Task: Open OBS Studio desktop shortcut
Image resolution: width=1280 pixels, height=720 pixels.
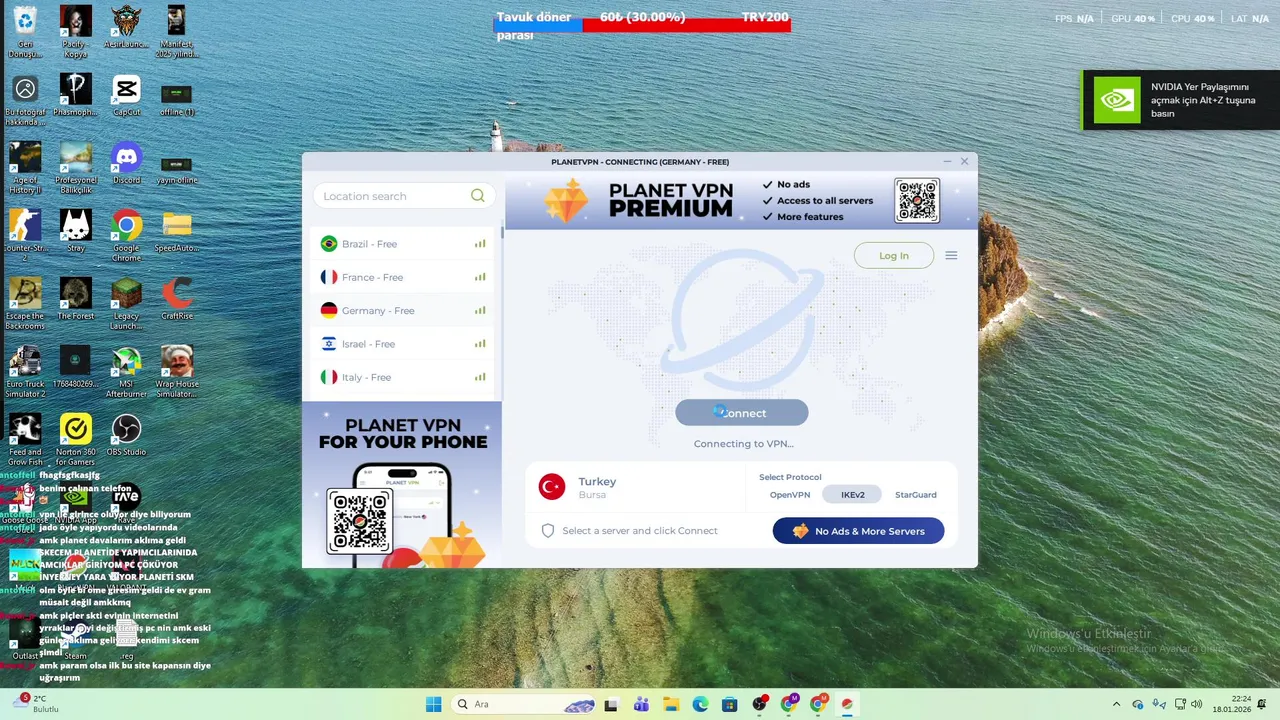Action: coord(126,435)
